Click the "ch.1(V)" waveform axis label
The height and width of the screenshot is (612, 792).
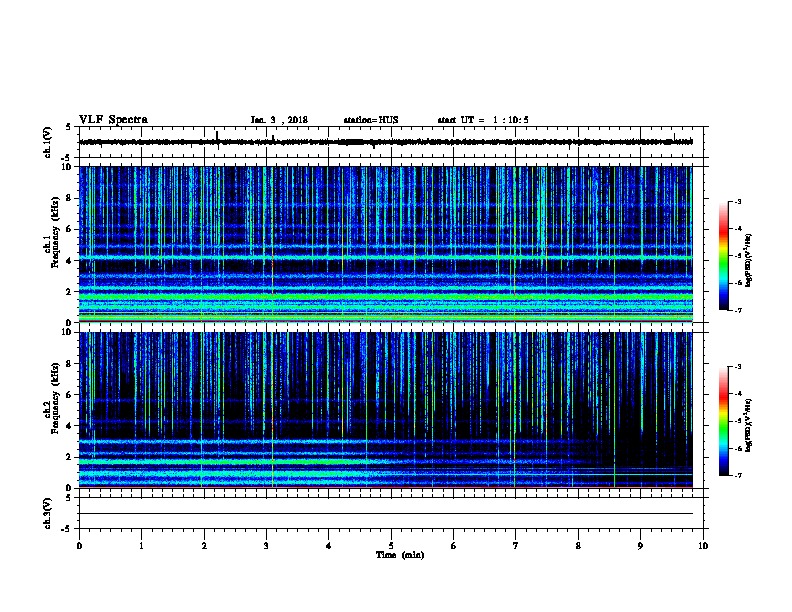tap(47, 142)
